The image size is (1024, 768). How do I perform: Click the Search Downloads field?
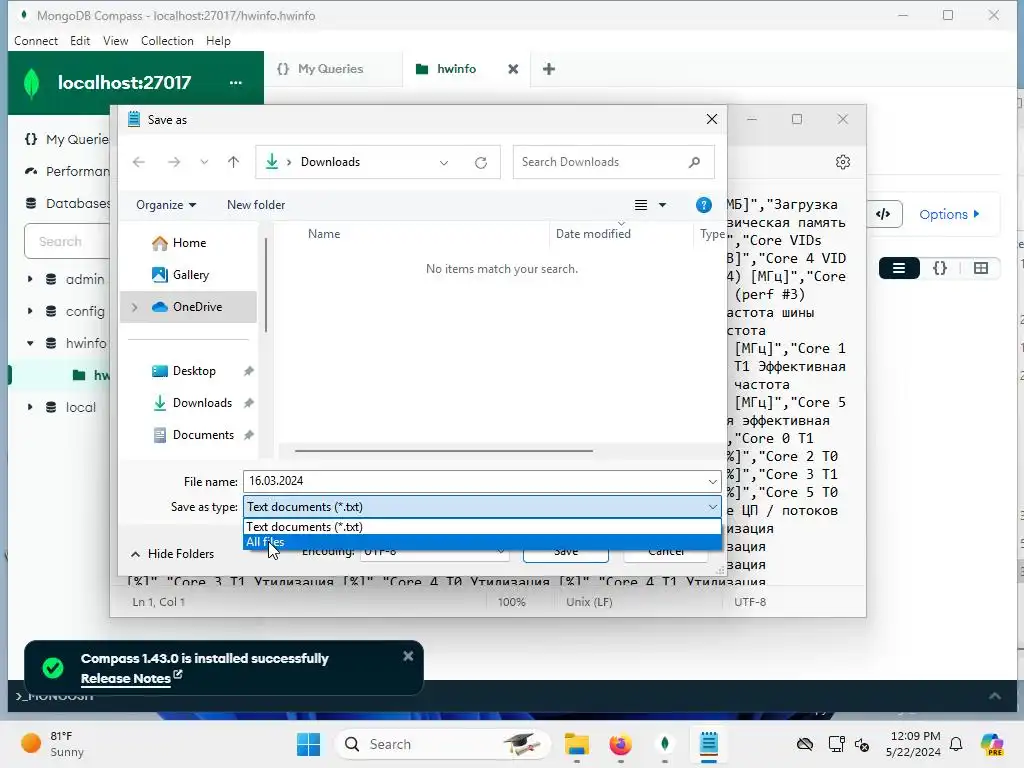point(613,162)
